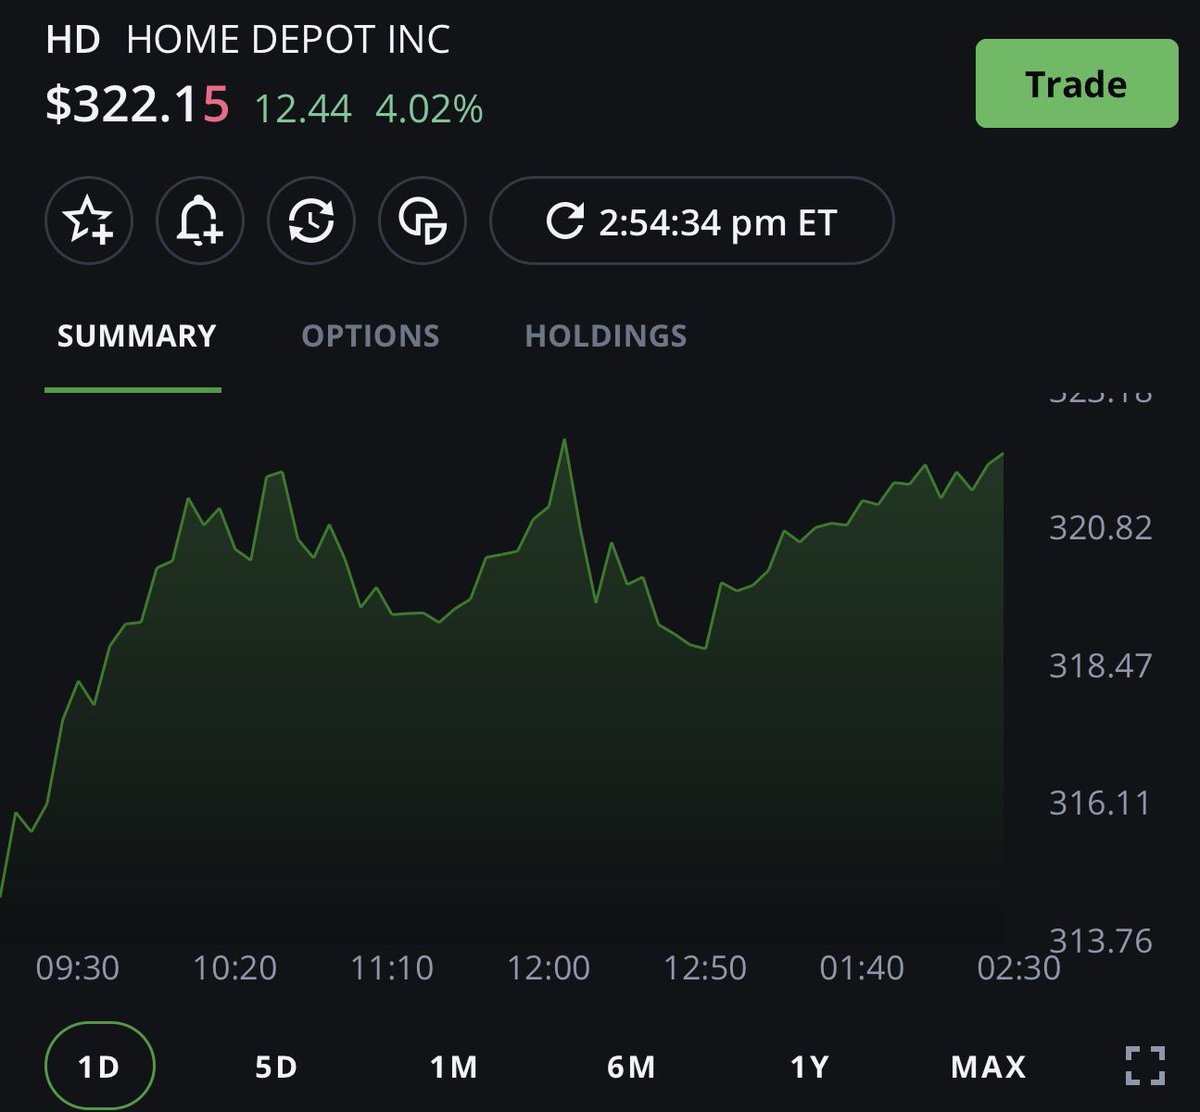Tap the HOME DEPOT INC name
Screen dimensions: 1200x1112
288,41
